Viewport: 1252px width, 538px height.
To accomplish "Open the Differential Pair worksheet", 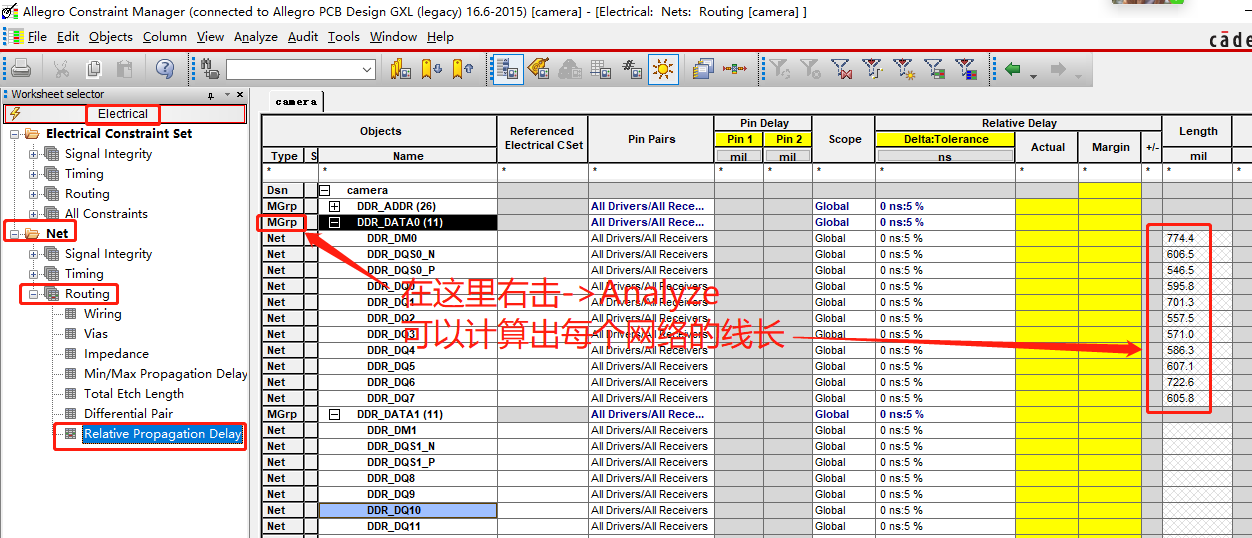I will point(128,414).
